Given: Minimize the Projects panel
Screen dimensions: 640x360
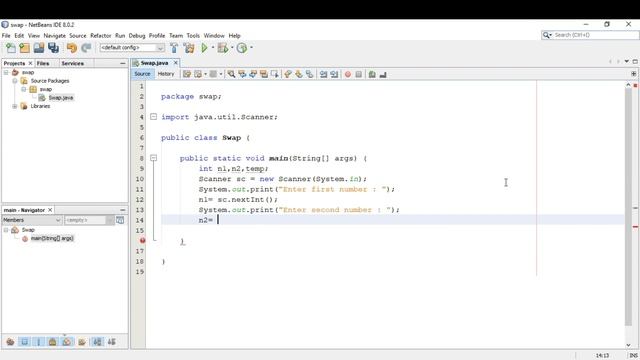Looking at the screenshot, I should [123, 63].
